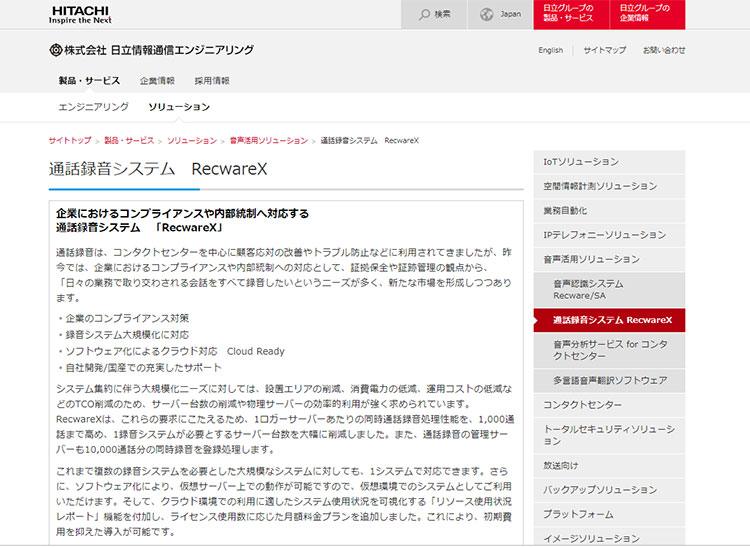This screenshot has width=750, height=547.
Task: Switch to the English site
Action: click(551, 50)
